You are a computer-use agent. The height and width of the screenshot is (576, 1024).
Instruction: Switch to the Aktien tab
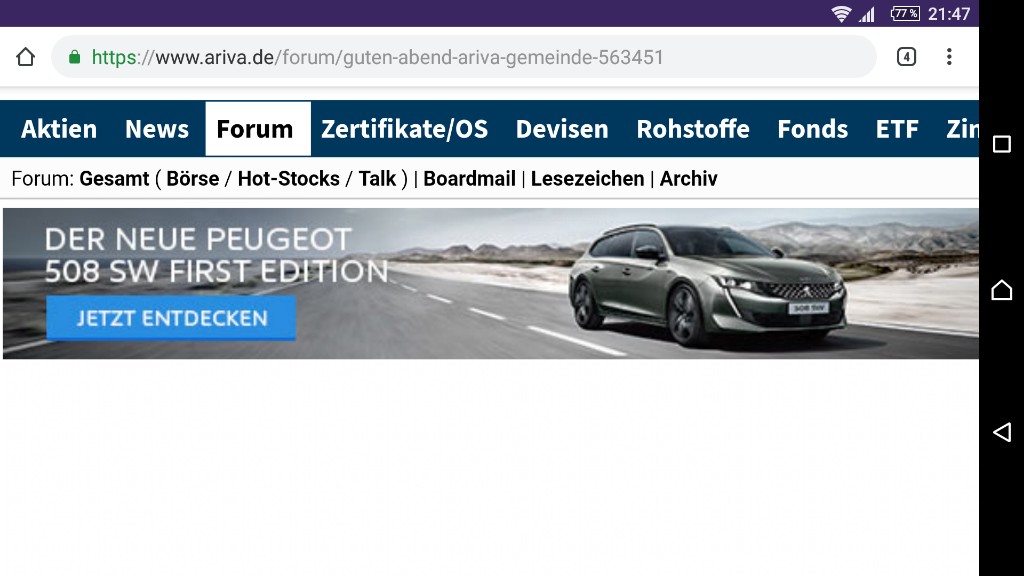pos(59,129)
